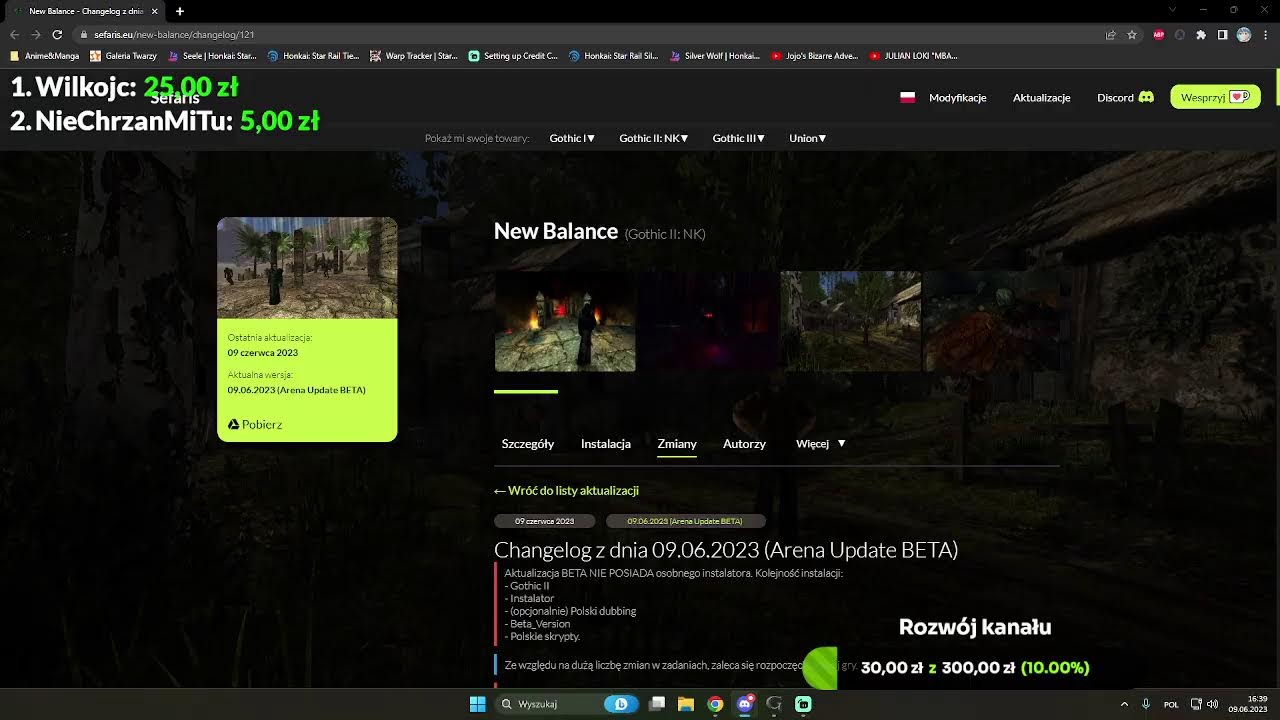Open File Explorer from the taskbar
Viewport: 1280px width, 720px height.
pos(686,704)
